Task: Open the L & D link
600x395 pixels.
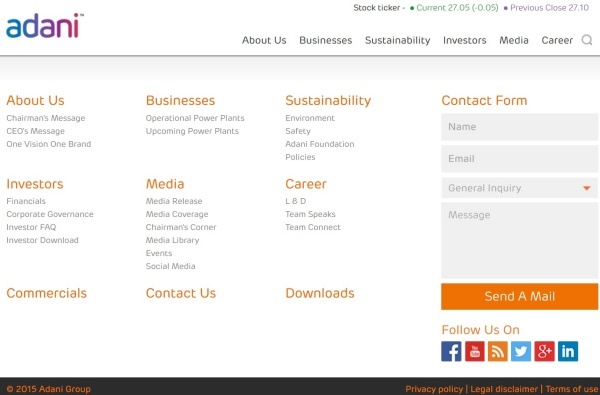Action: pos(295,201)
